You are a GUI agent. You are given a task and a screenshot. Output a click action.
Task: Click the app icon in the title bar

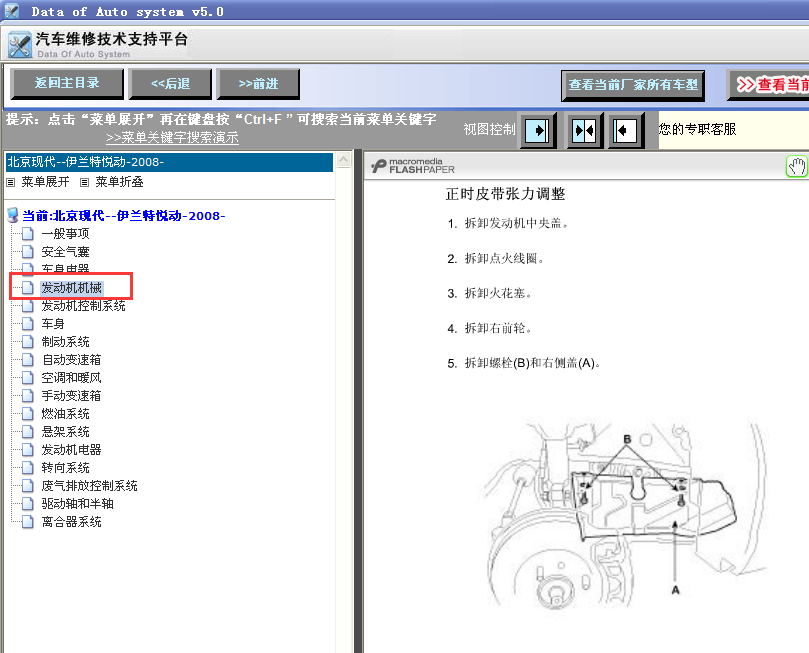pos(12,11)
